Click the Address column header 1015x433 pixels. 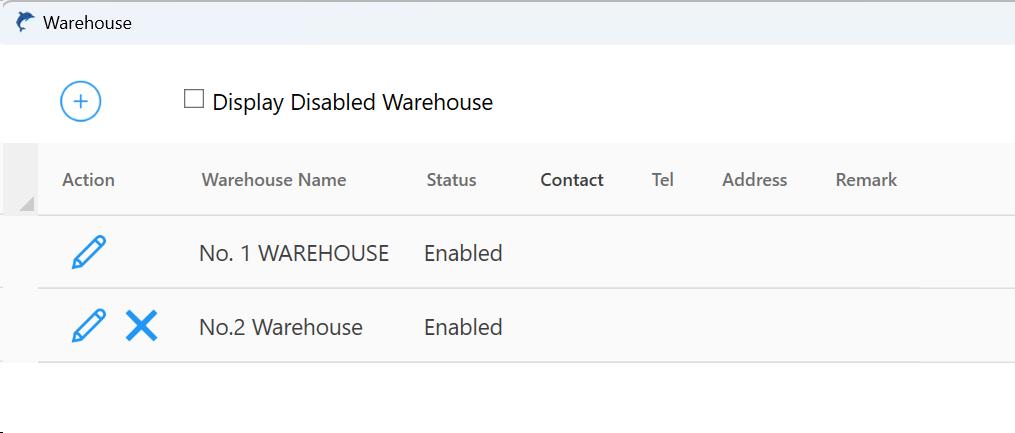tap(754, 180)
